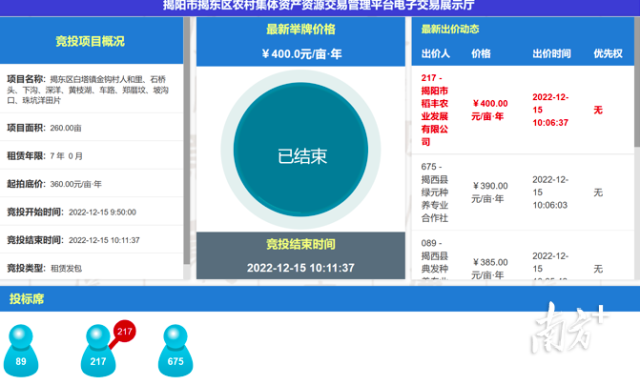
Task: Click the 最新出价动态 heading
Action: 450,29
